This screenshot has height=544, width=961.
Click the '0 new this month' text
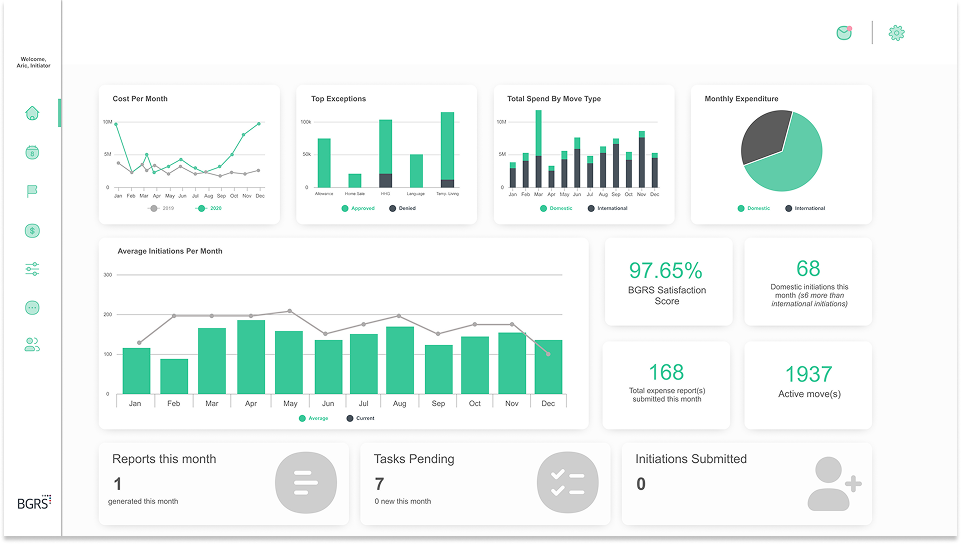403,501
